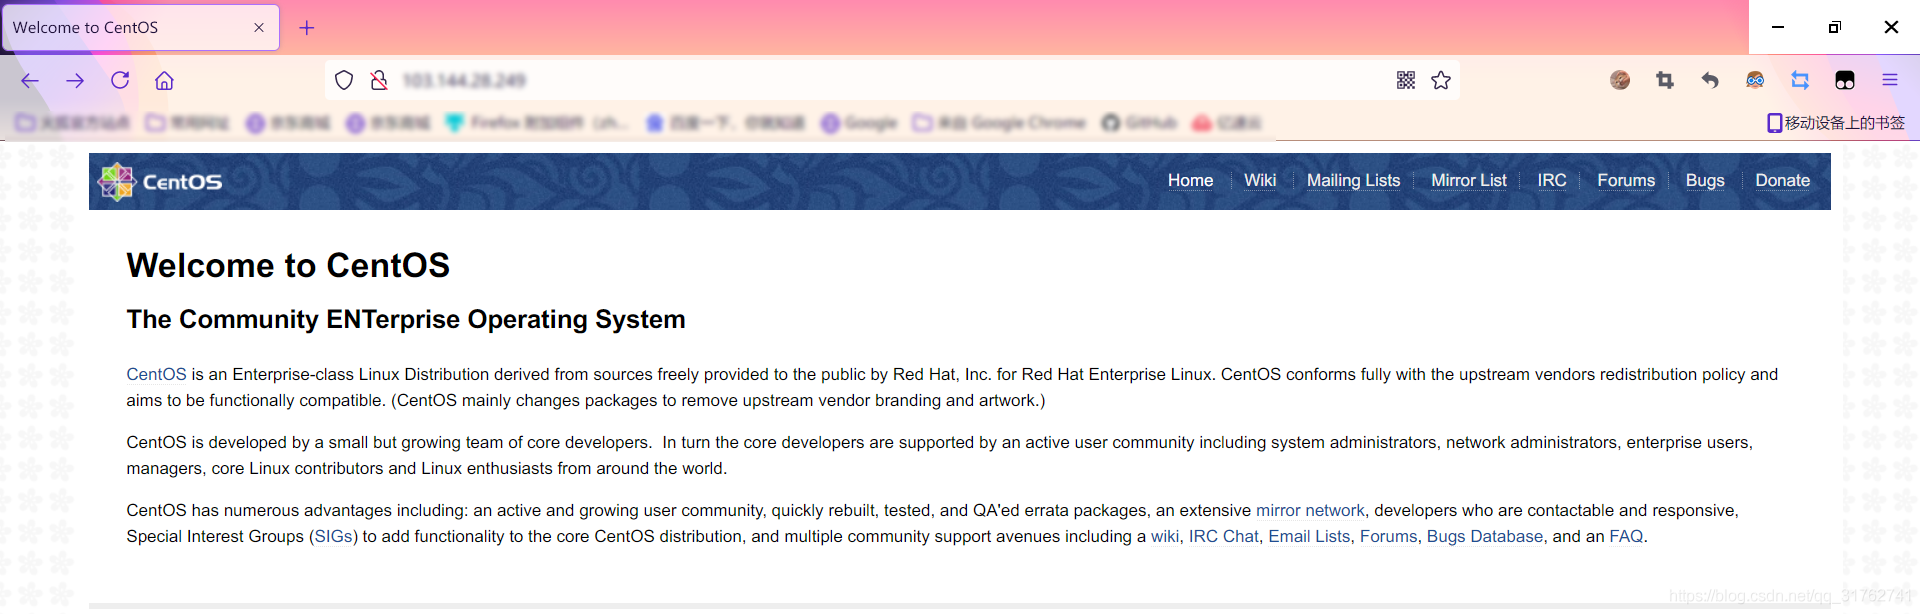Go back to the previous page
The image size is (1920, 614).
pos(30,81)
